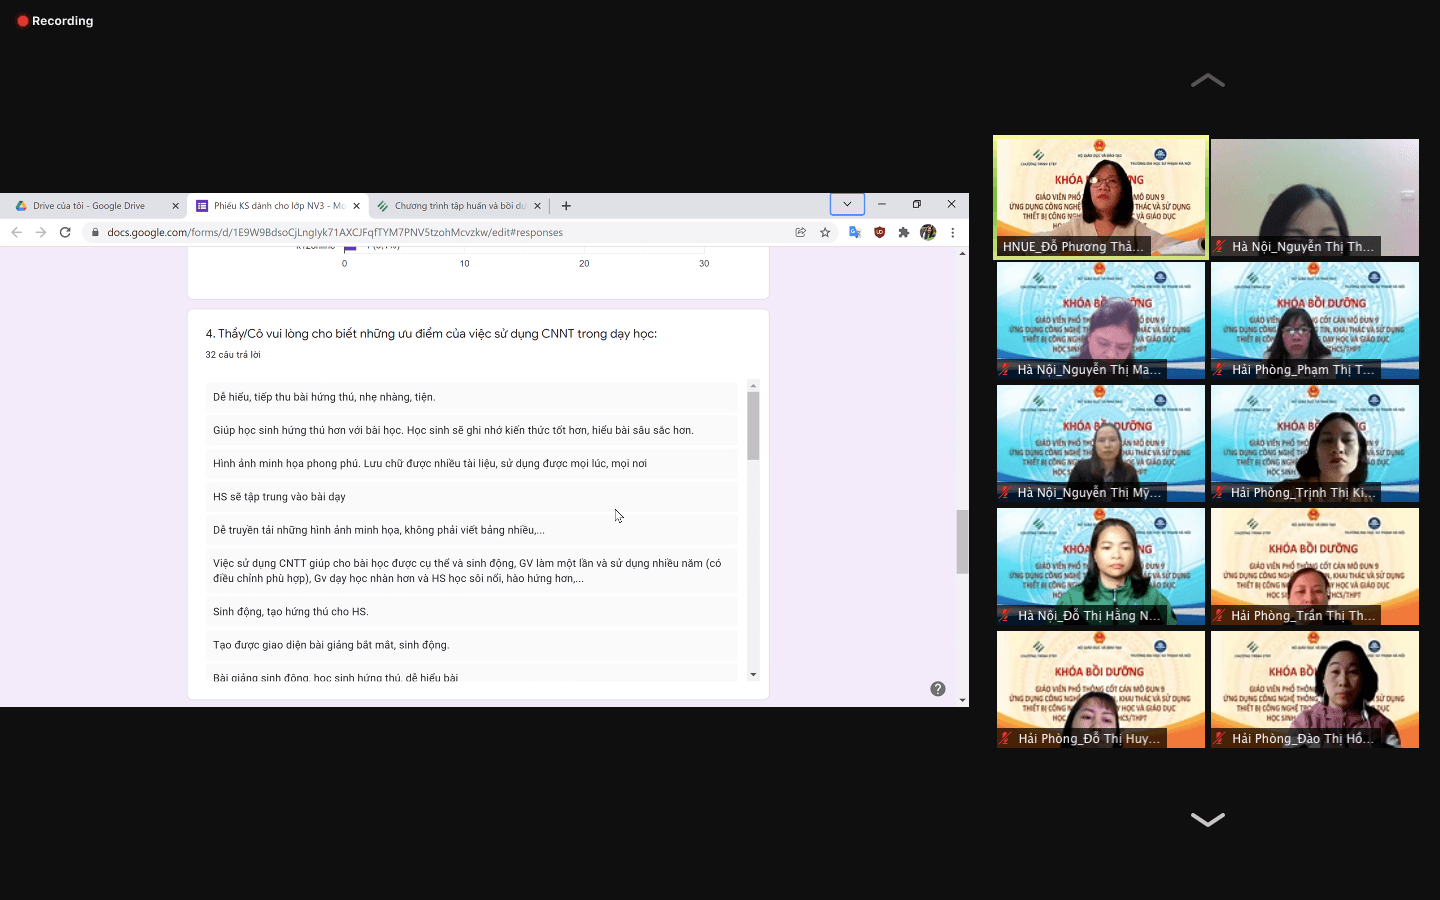The height and width of the screenshot is (900, 1440).
Task: Open a new browser tab
Action: click(x=566, y=206)
